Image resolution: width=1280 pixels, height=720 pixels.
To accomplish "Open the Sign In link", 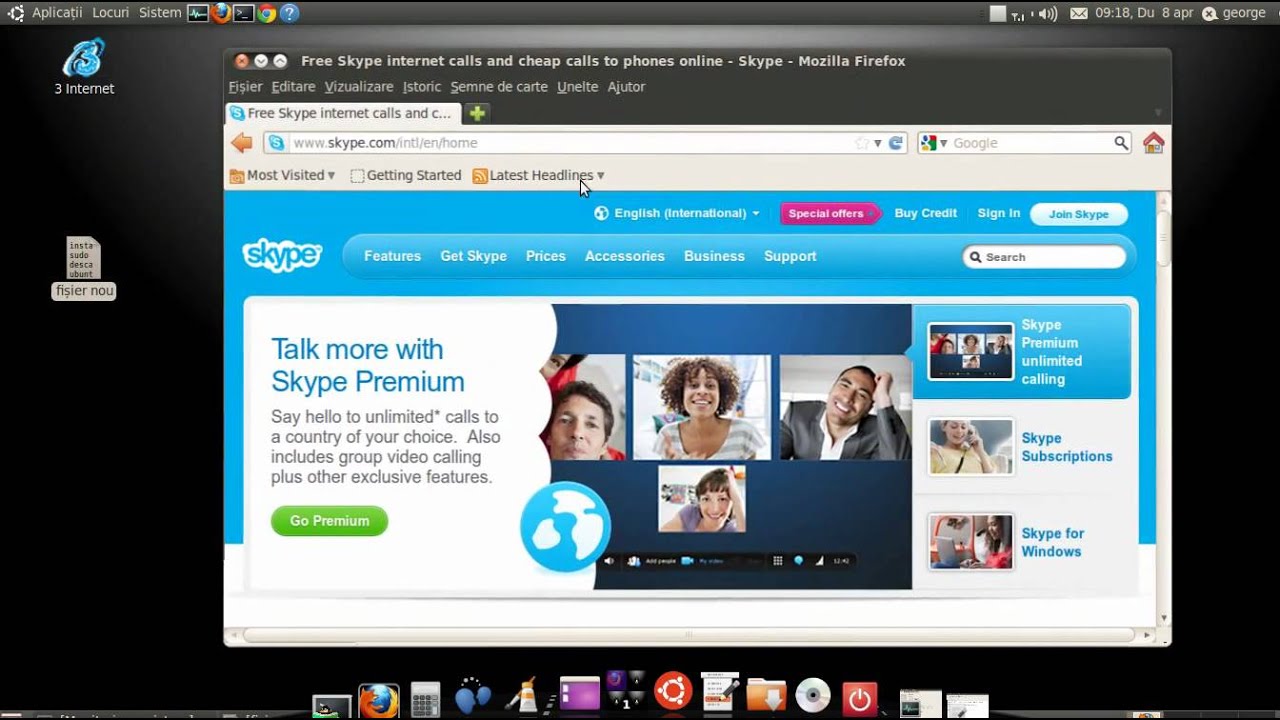I will (x=999, y=213).
